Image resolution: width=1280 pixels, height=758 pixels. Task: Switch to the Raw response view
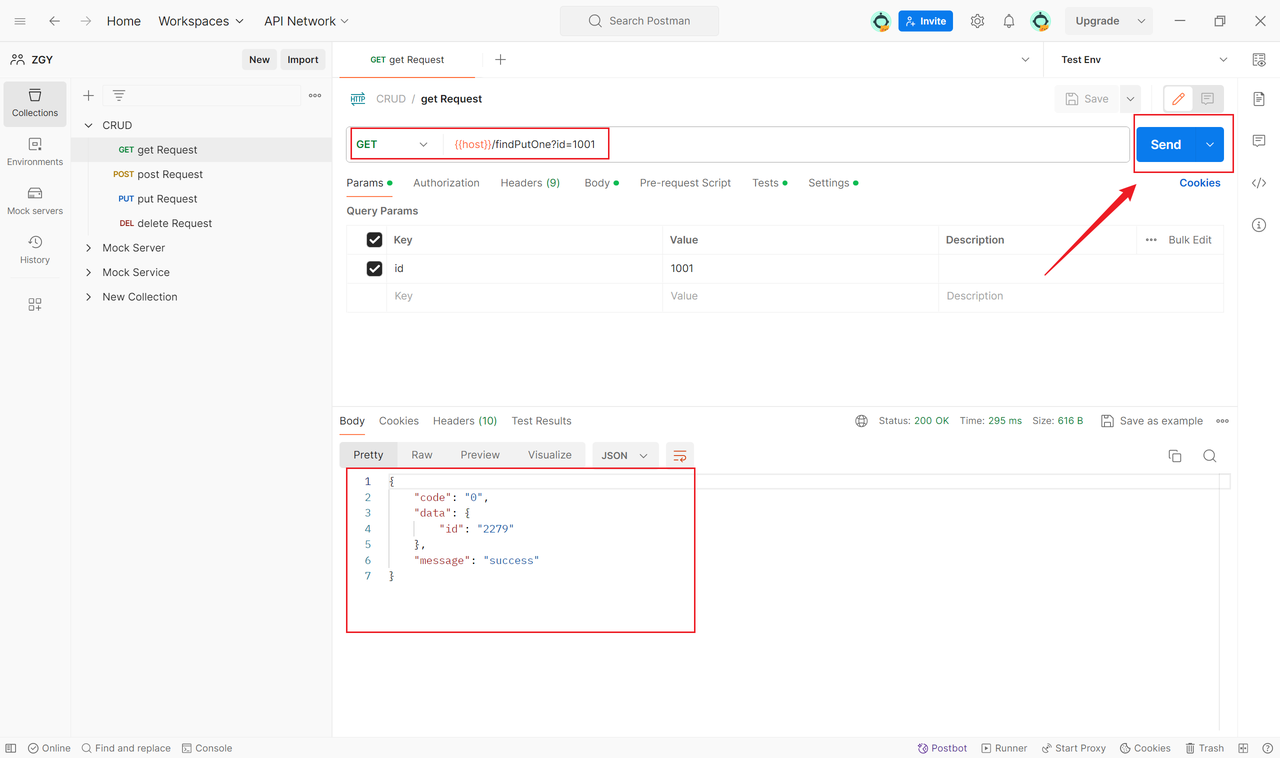click(x=422, y=455)
